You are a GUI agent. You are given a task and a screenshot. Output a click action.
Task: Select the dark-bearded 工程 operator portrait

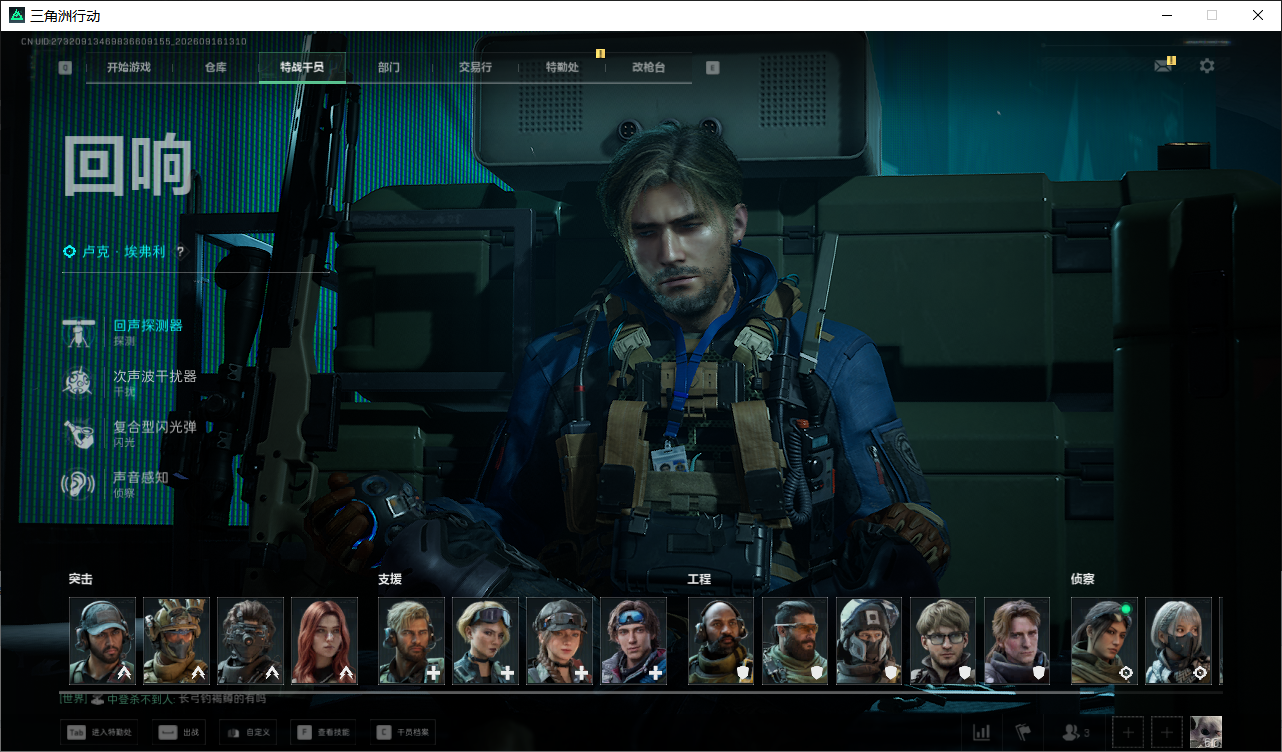point(795,641)
